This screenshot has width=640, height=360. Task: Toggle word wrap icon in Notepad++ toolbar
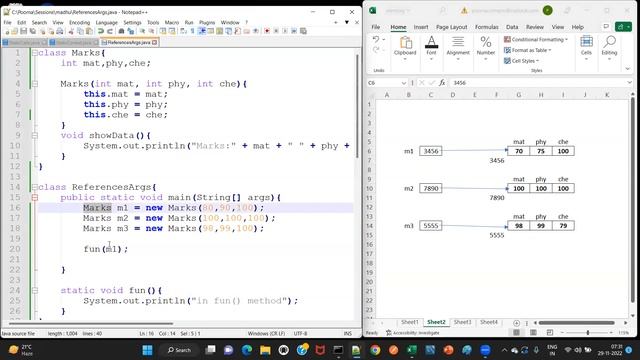(184, 31)
